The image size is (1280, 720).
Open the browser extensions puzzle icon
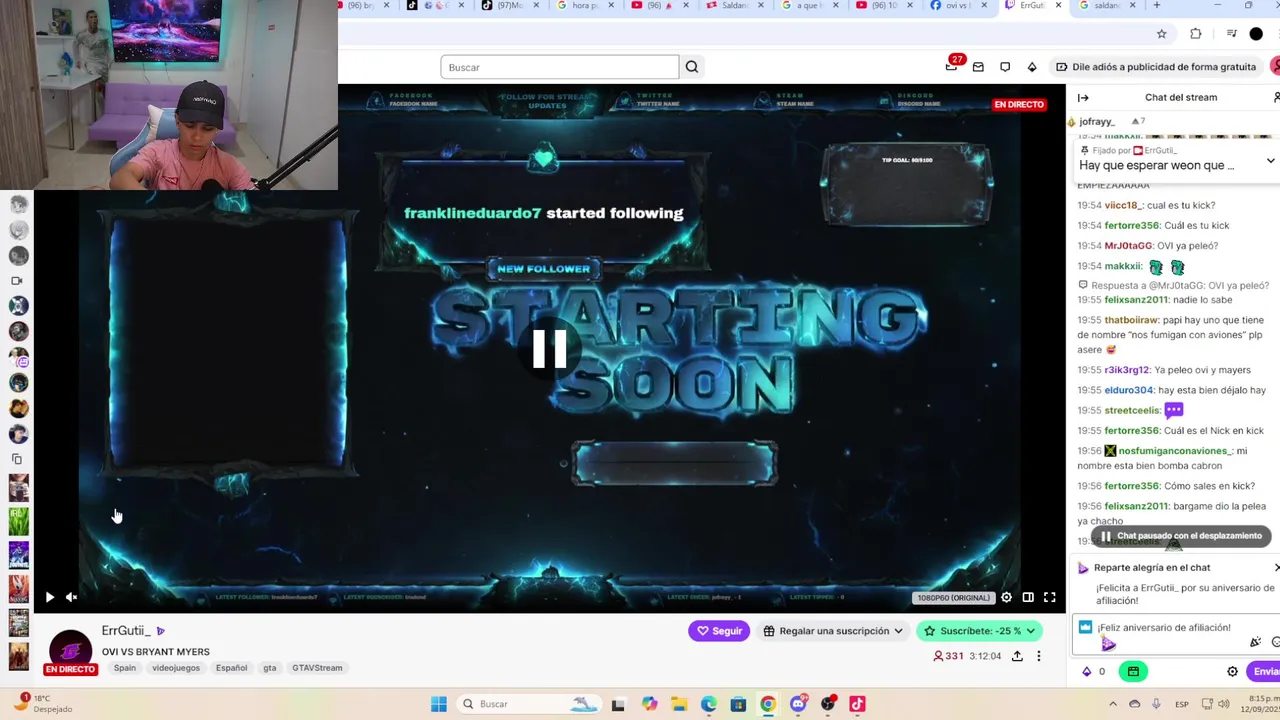click(1195, 34)
